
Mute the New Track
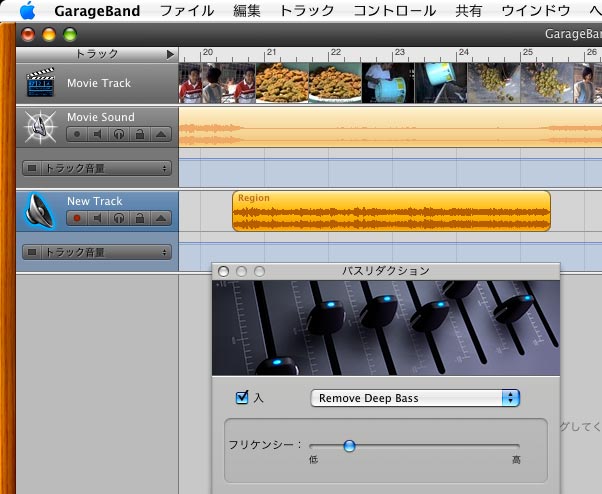98,218
